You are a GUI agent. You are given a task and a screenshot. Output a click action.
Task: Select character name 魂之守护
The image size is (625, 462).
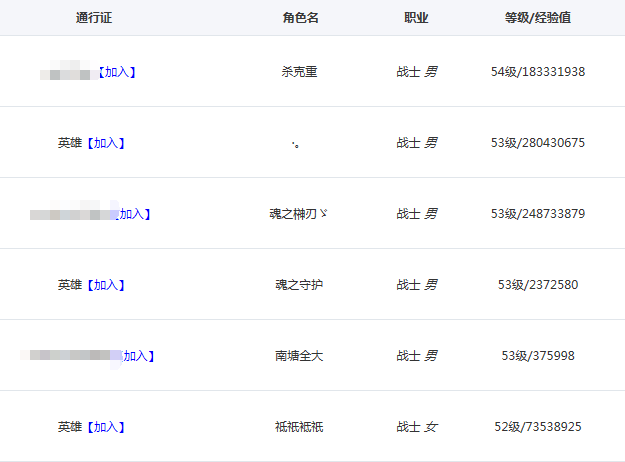pos(299,285)
